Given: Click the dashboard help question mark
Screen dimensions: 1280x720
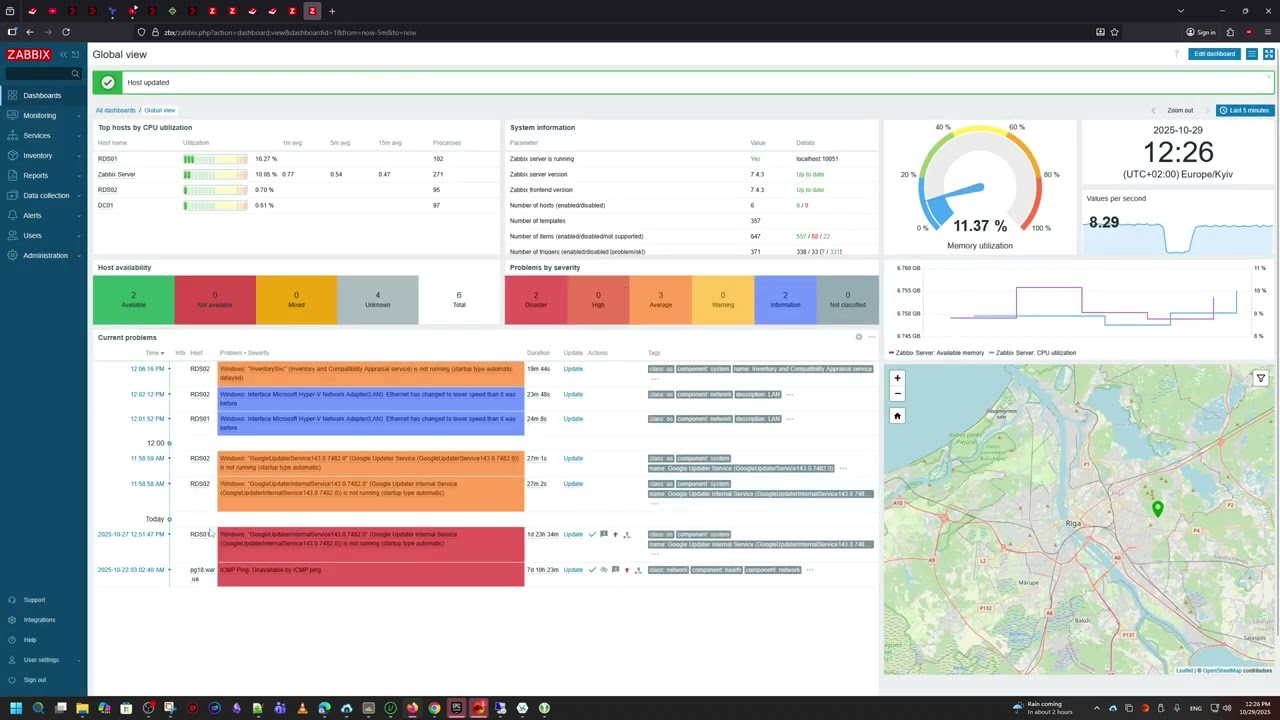Looking at the screenshot, I should pos(1176,54).
